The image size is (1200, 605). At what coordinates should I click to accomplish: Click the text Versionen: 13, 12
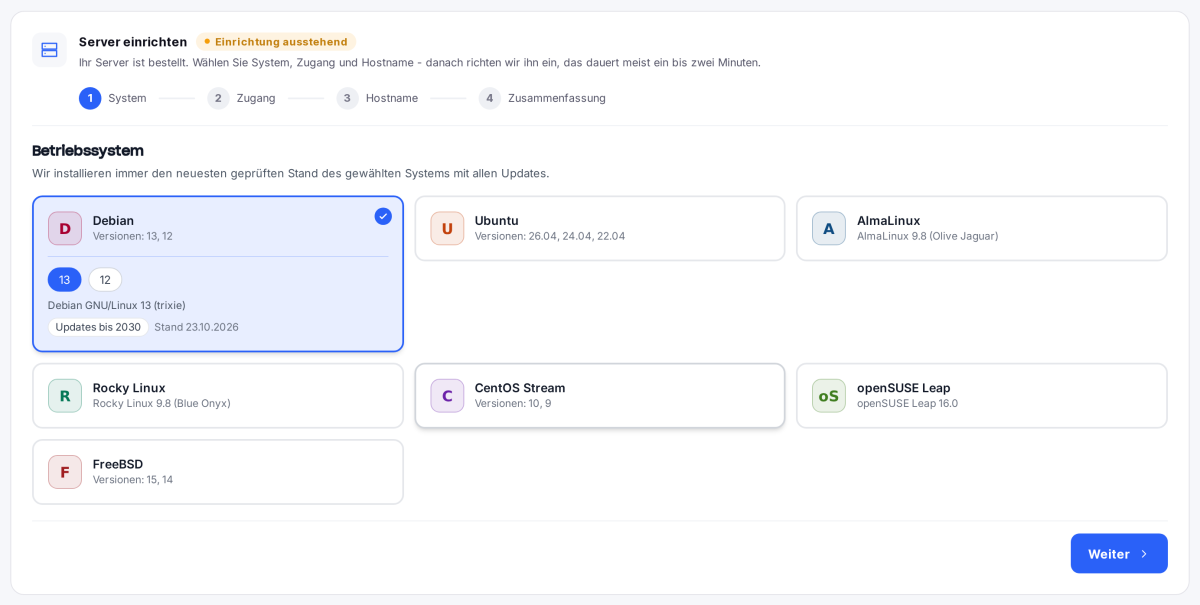[x=133, y=236]
